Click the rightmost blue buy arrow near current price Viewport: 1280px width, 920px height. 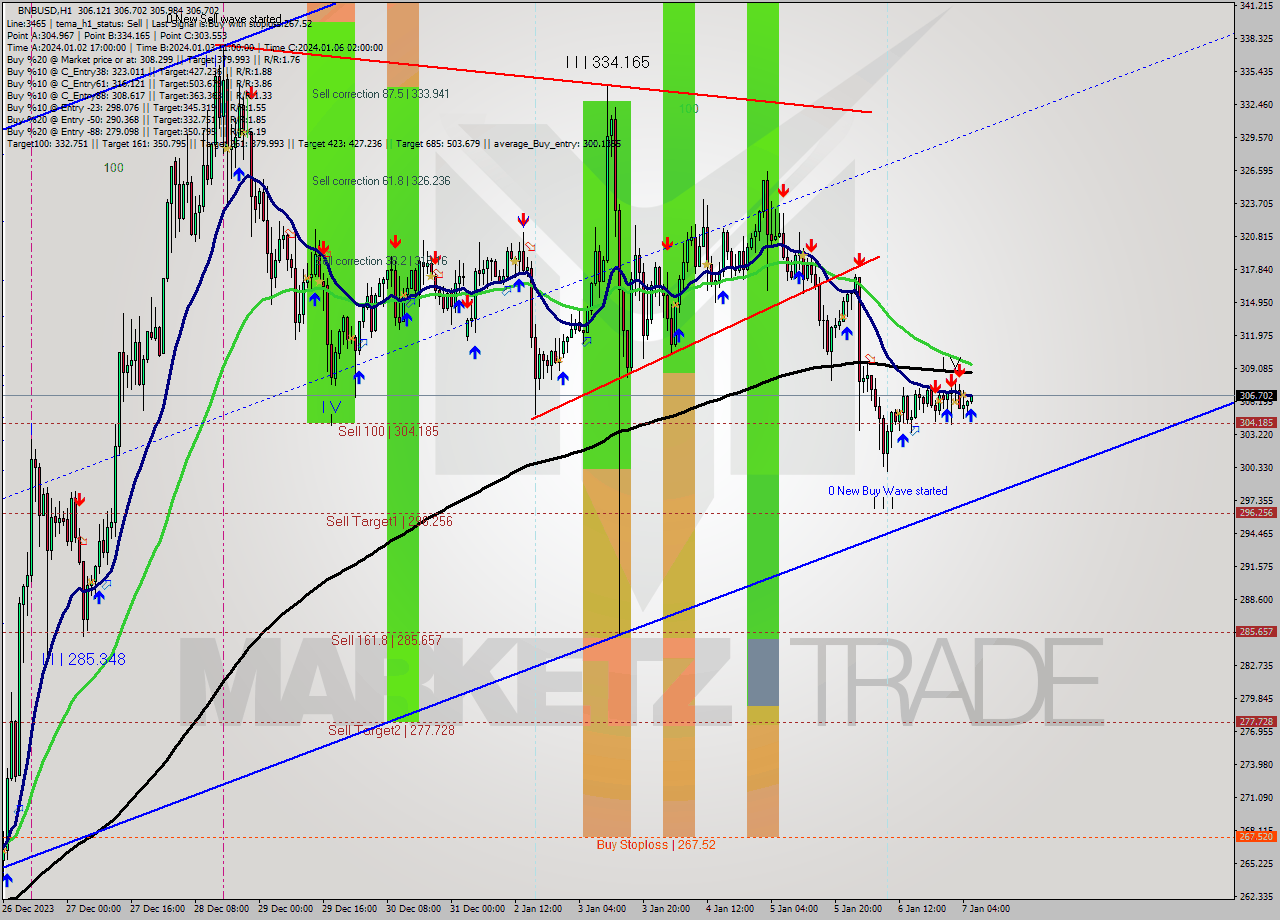[971, 415]
